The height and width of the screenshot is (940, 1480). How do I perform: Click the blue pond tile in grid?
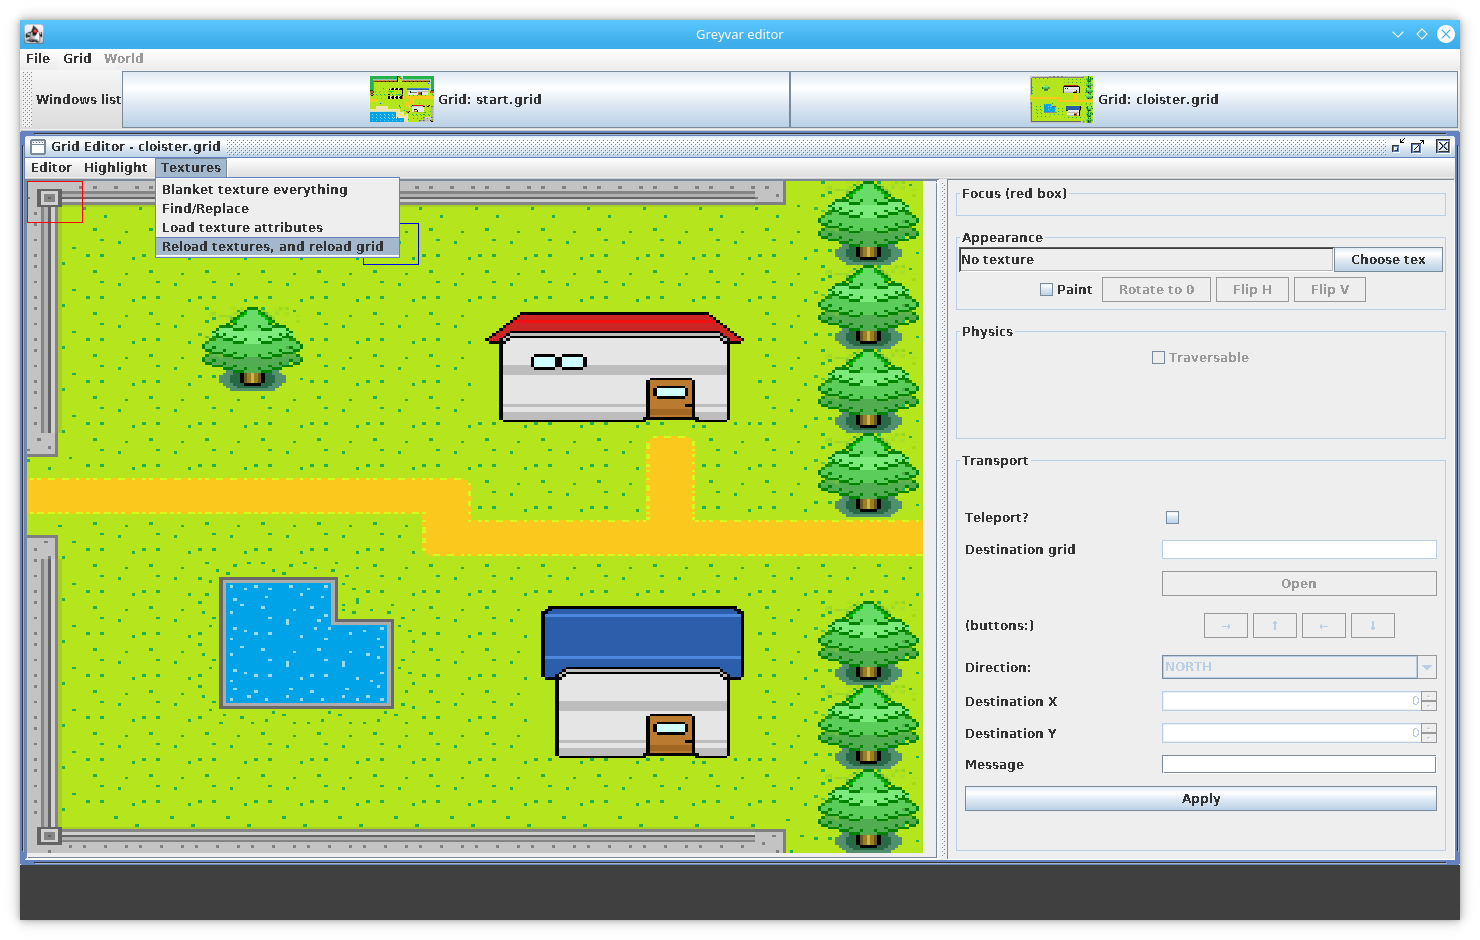point(305,644)
